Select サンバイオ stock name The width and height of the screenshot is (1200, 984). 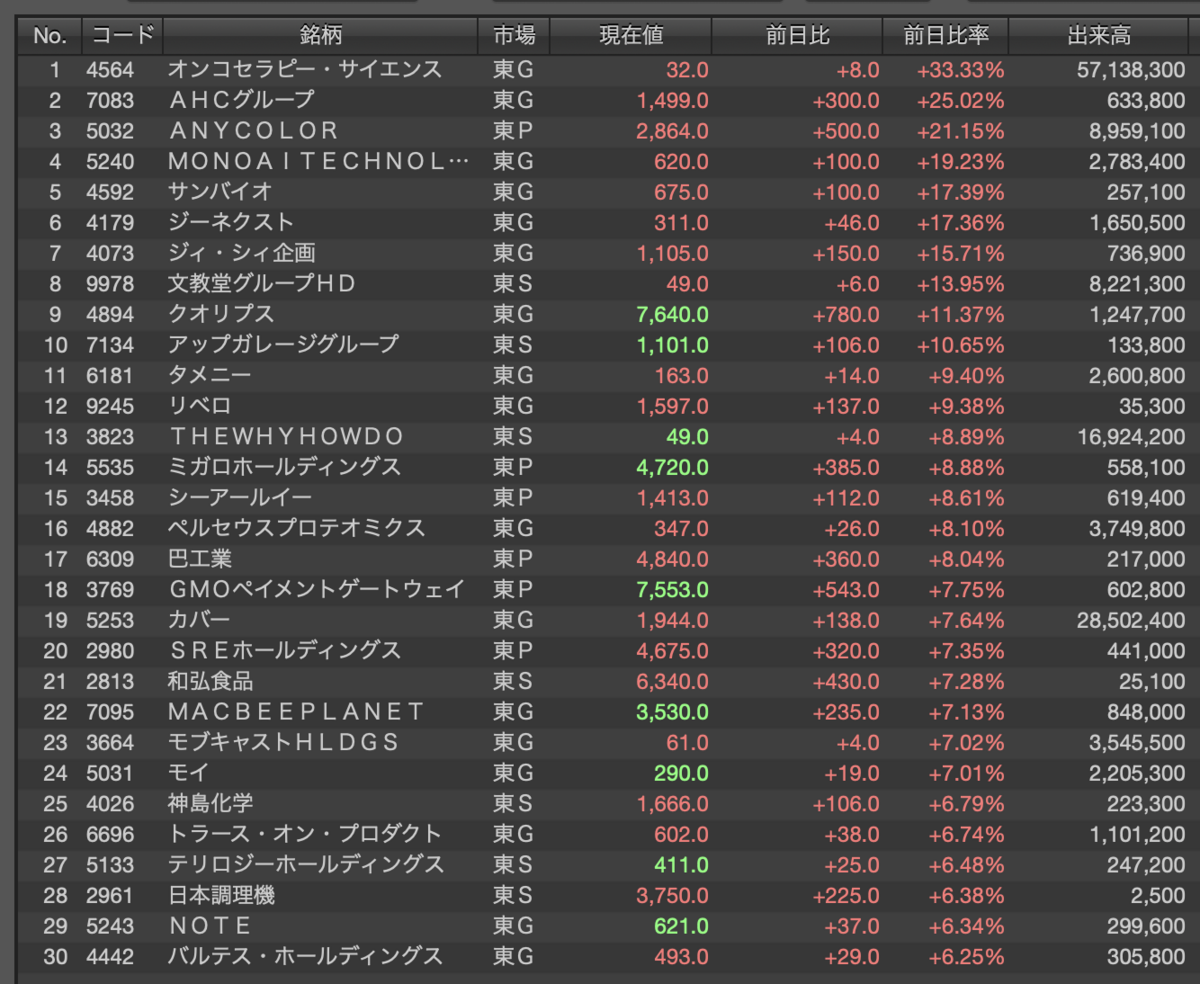coord(220,192)
